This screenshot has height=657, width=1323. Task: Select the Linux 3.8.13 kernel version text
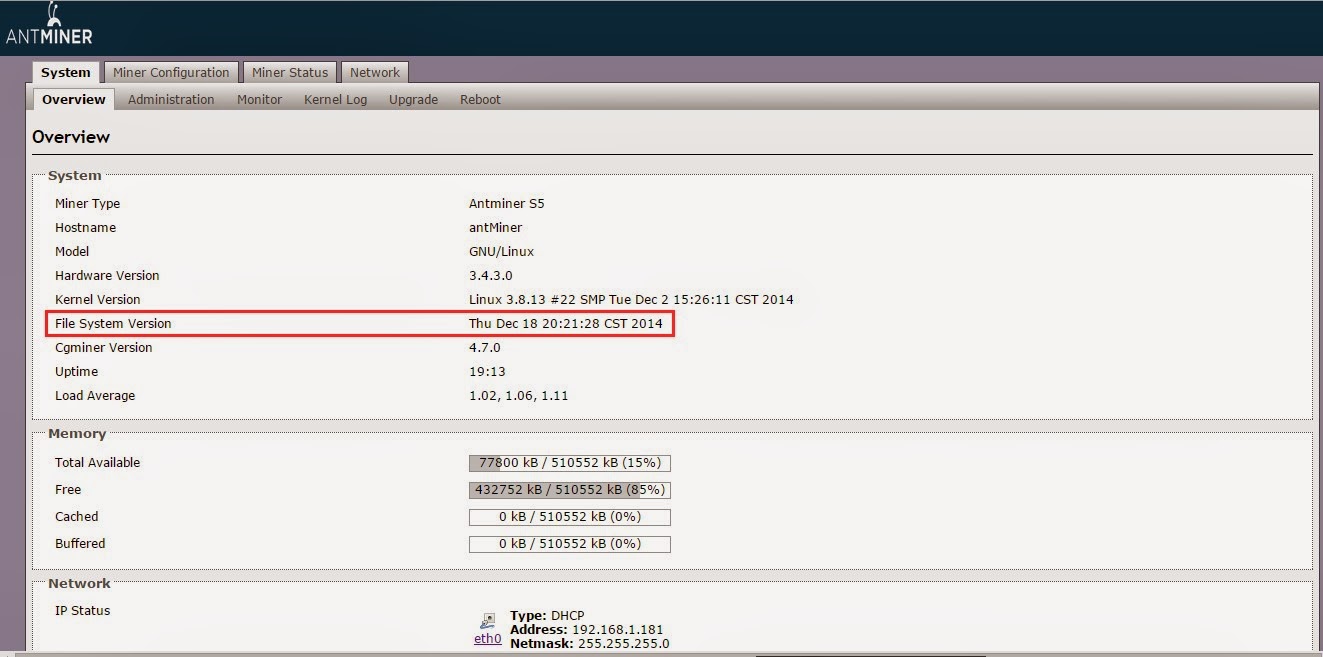pyautogui.click(x=631, y=299)
